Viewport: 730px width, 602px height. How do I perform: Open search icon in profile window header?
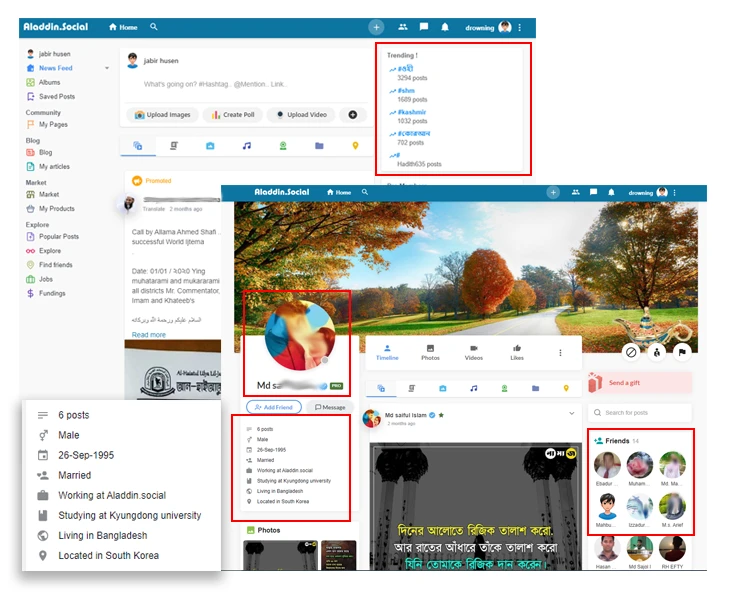coord(365,192)
